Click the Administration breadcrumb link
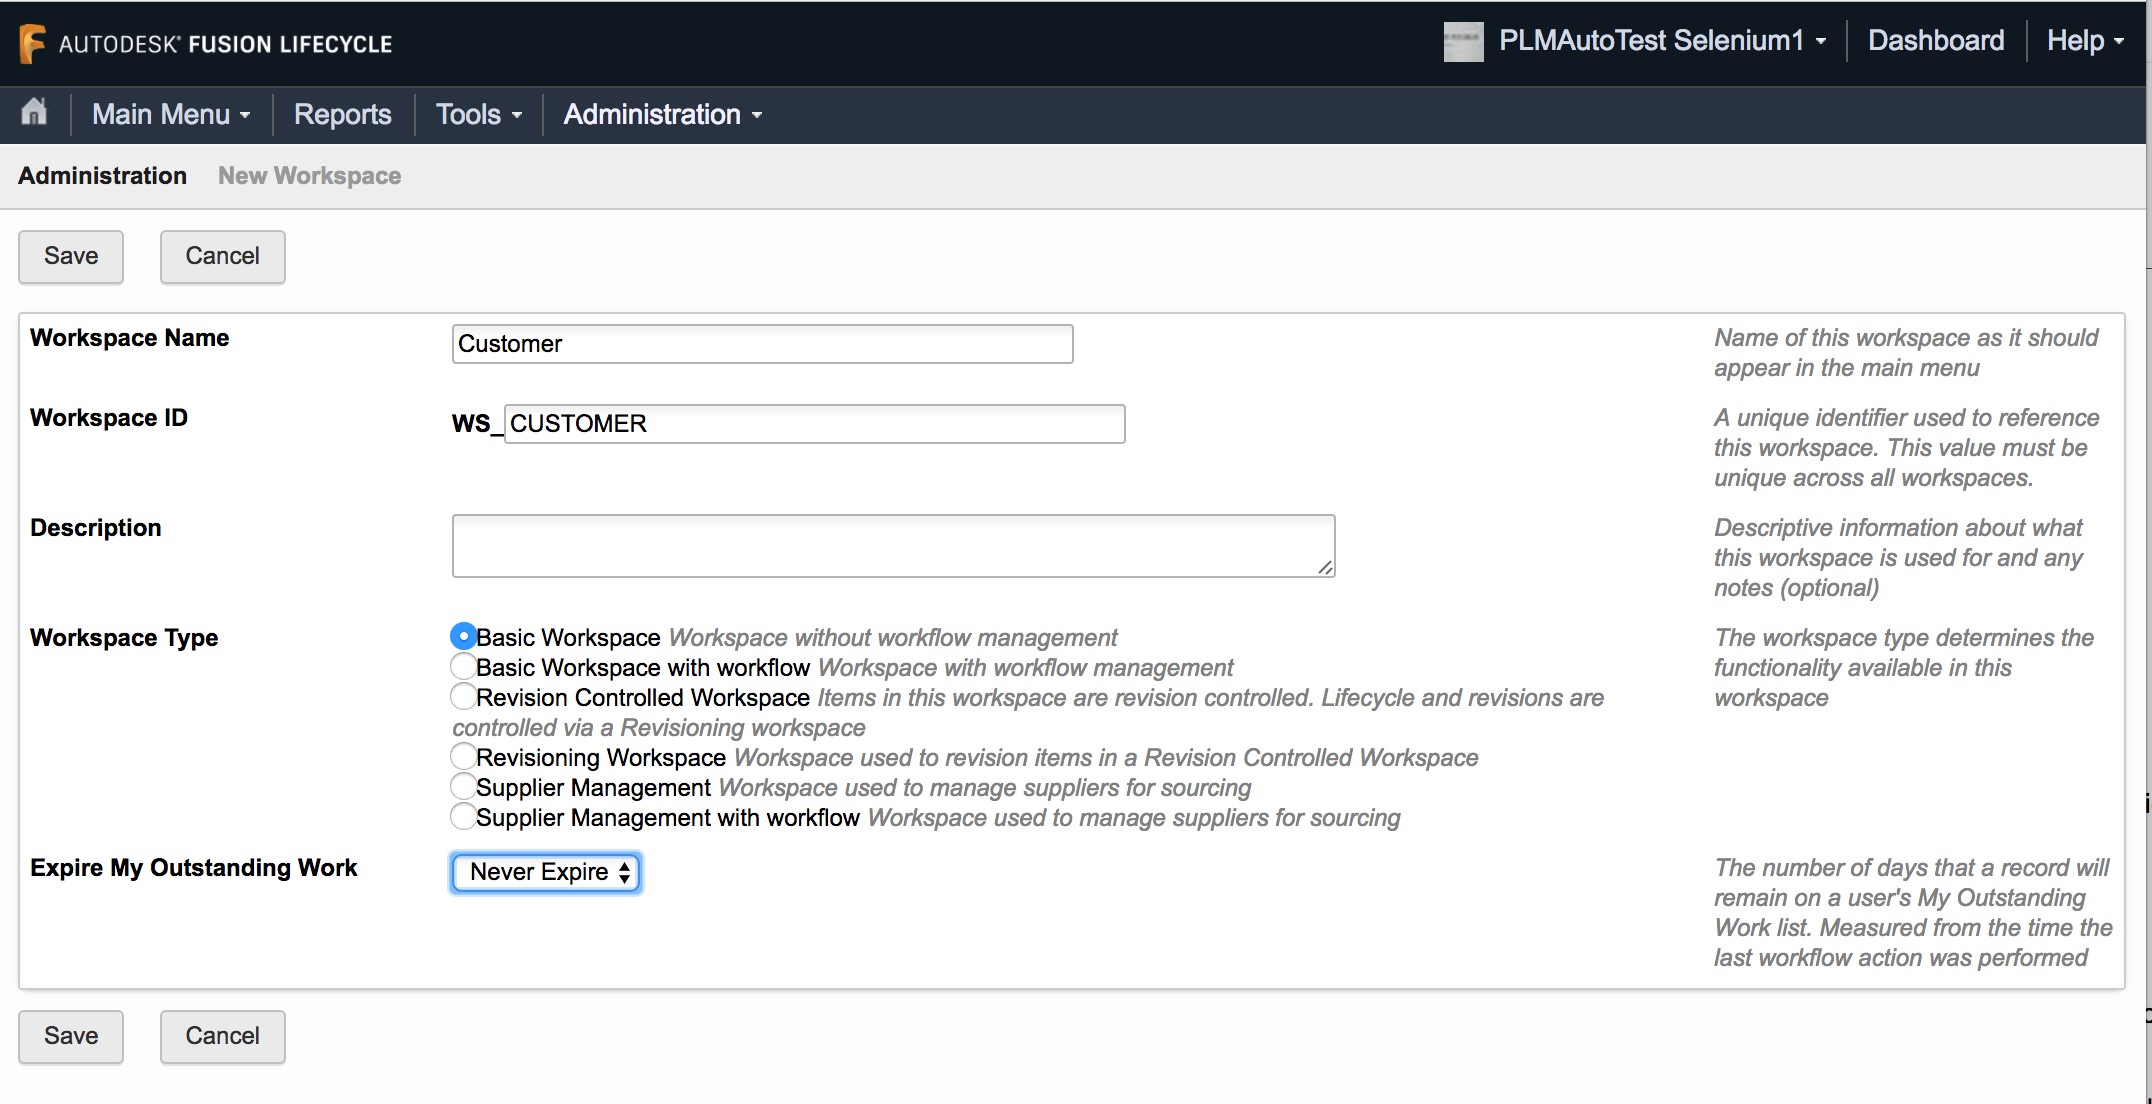Screen dimensions: 2152x1104 pos(101,175)
